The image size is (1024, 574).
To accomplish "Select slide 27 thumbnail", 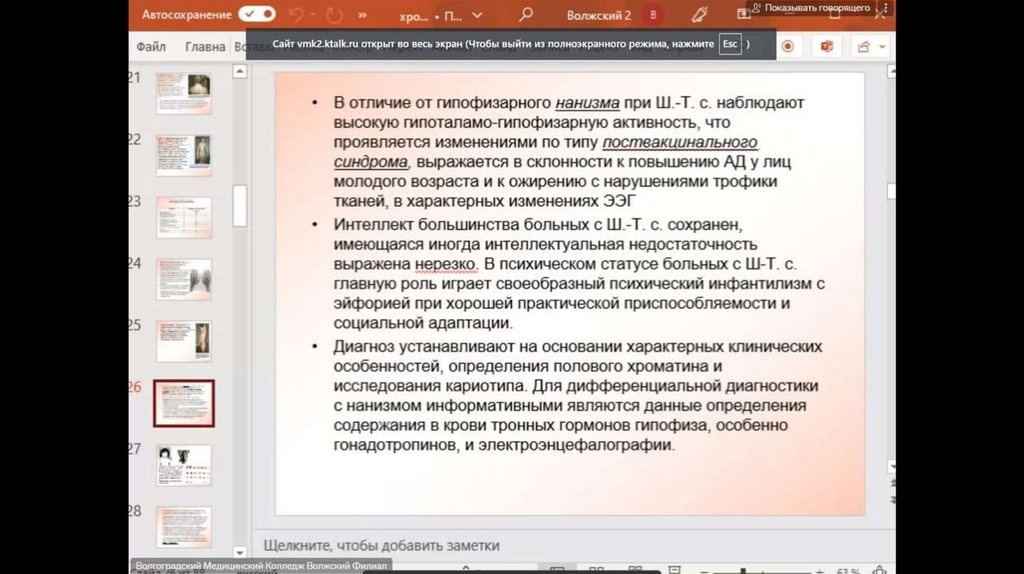I will point(183,465).
